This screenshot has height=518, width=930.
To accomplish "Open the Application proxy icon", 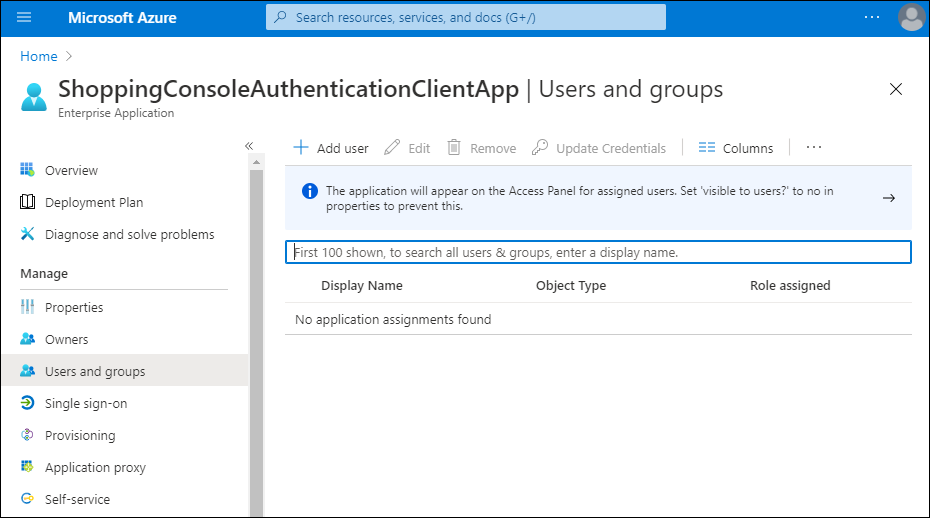I will point(28,467).
